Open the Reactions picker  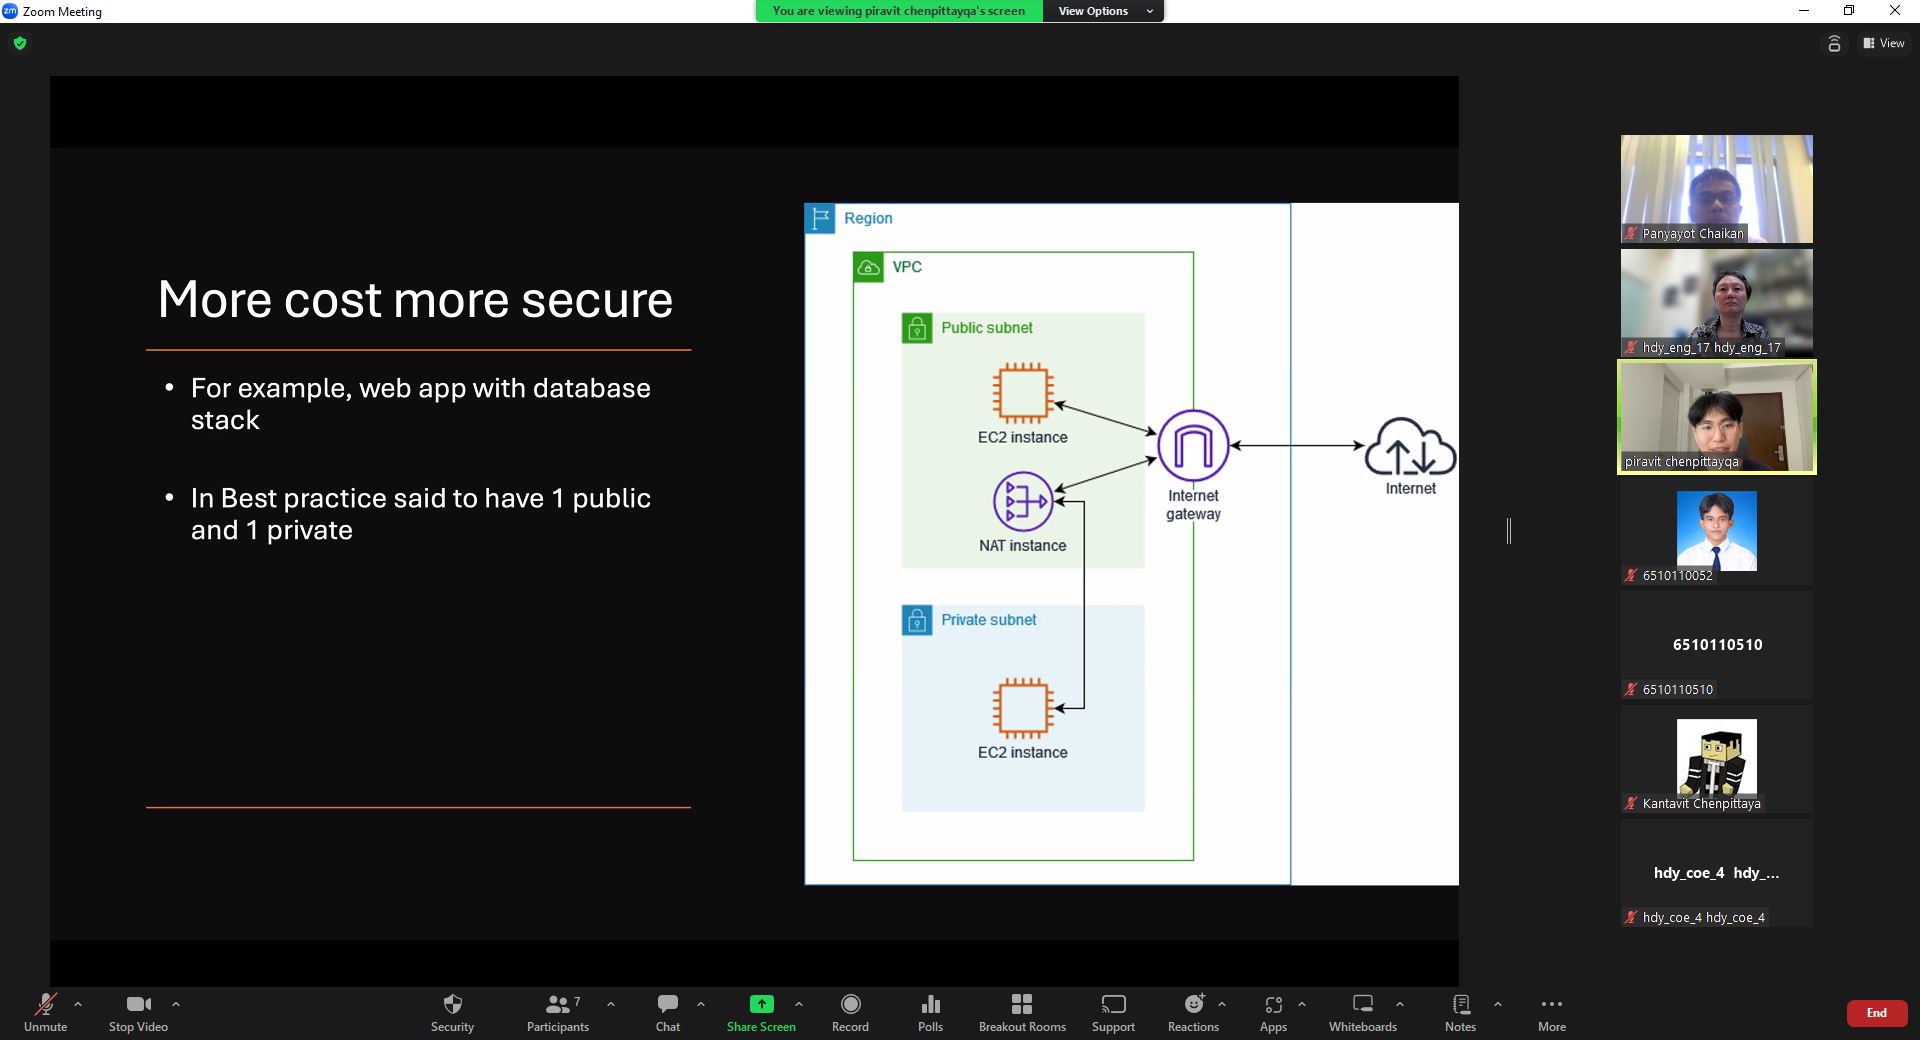(x=1193, y=1012)
